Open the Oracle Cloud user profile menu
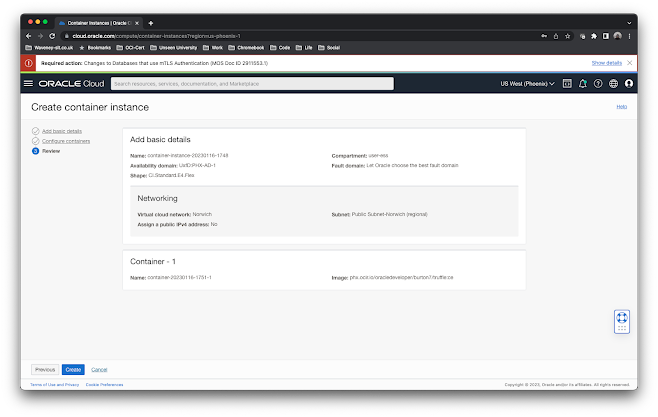The height and width of the screenshot is (417, 658). (629, 83)
